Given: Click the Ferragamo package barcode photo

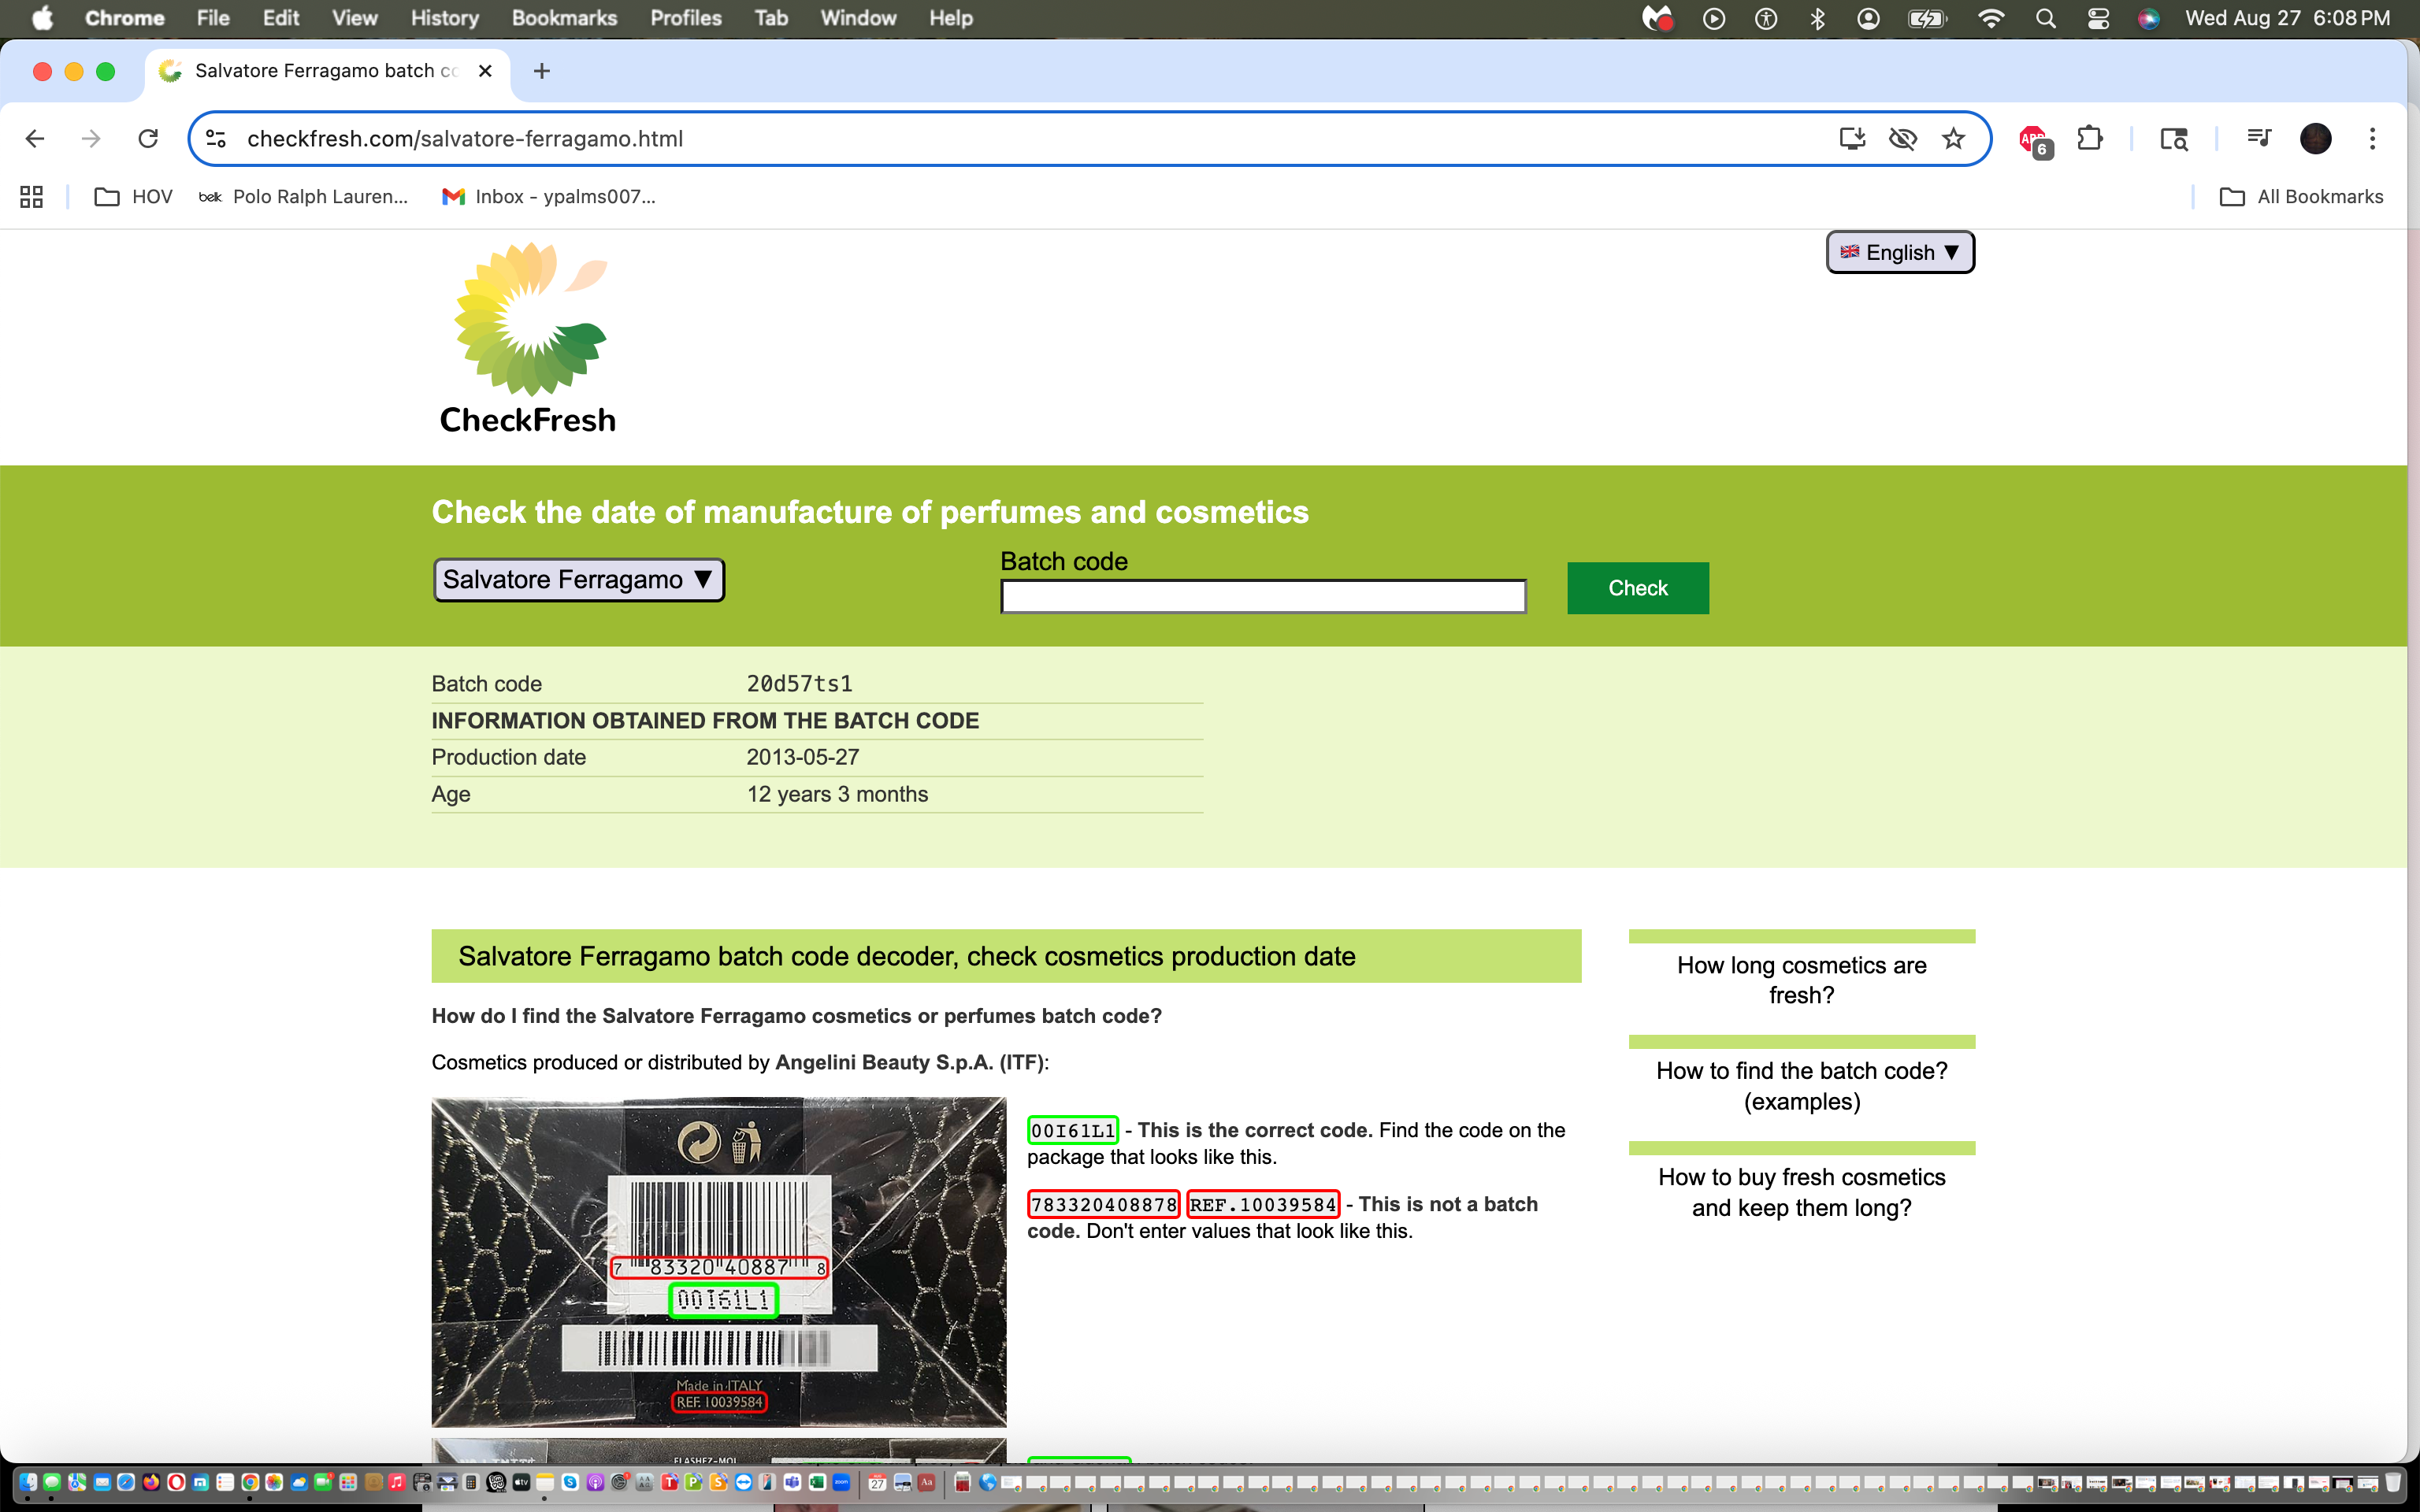Looking at the screenshot, I should pos(718,1261).
